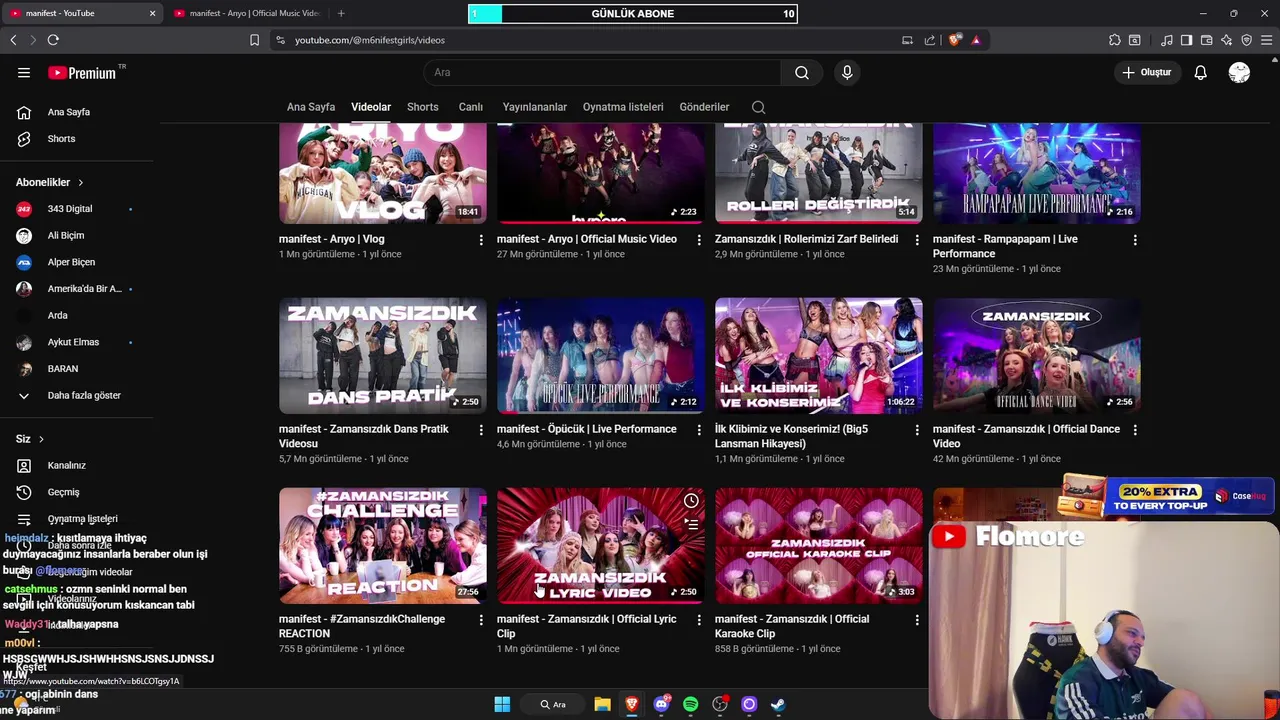The image size is (1280, 720).
Task: Select the Shorts channel tab
Action: 423,107
